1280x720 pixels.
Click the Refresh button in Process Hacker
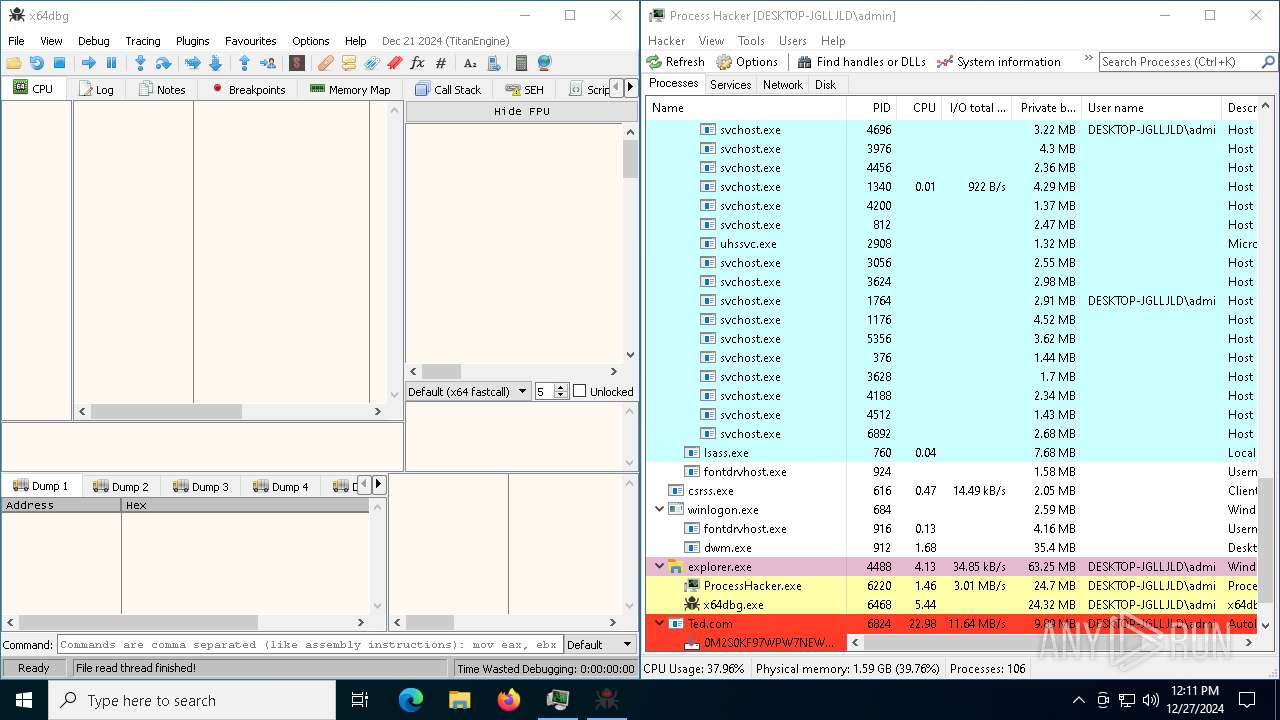tap(676, 61)
